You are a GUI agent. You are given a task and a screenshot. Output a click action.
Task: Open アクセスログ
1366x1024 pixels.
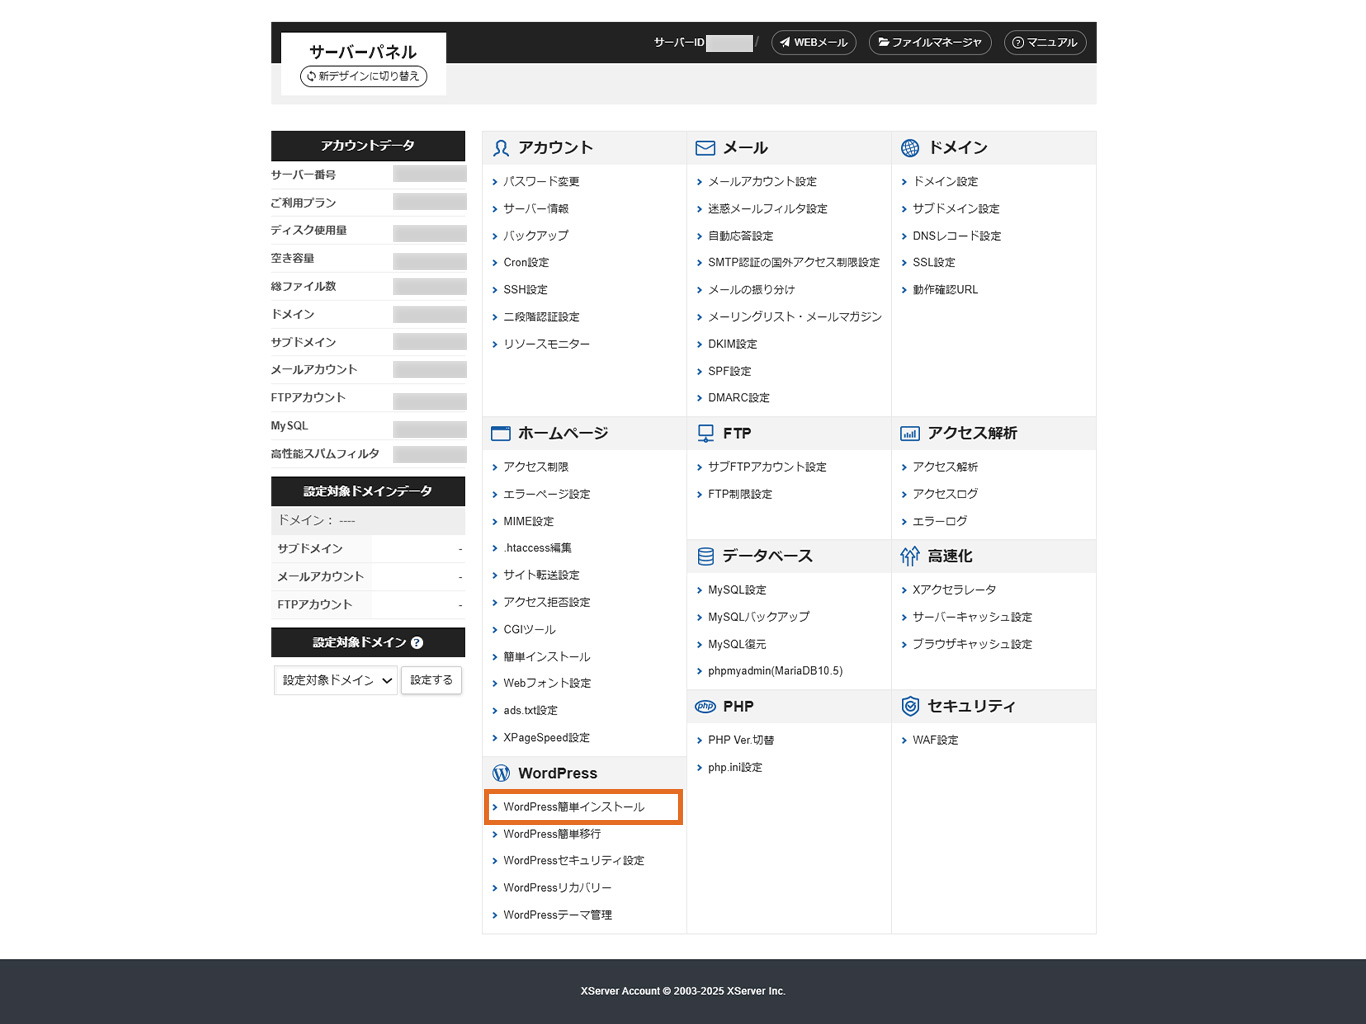click(945, 494)
